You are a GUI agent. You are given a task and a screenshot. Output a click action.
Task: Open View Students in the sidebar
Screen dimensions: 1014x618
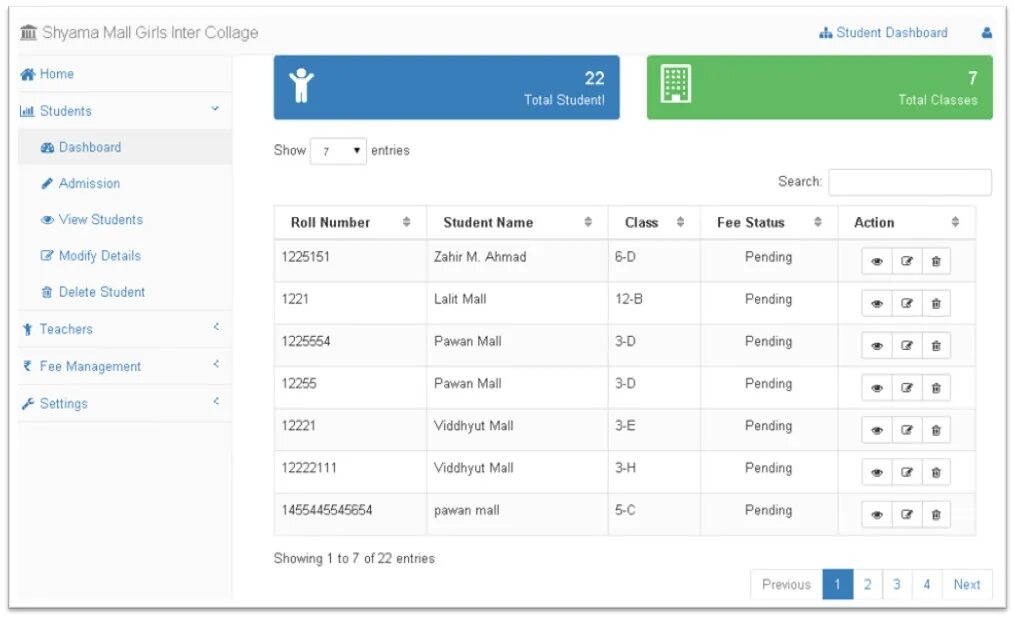pos(100,220)
